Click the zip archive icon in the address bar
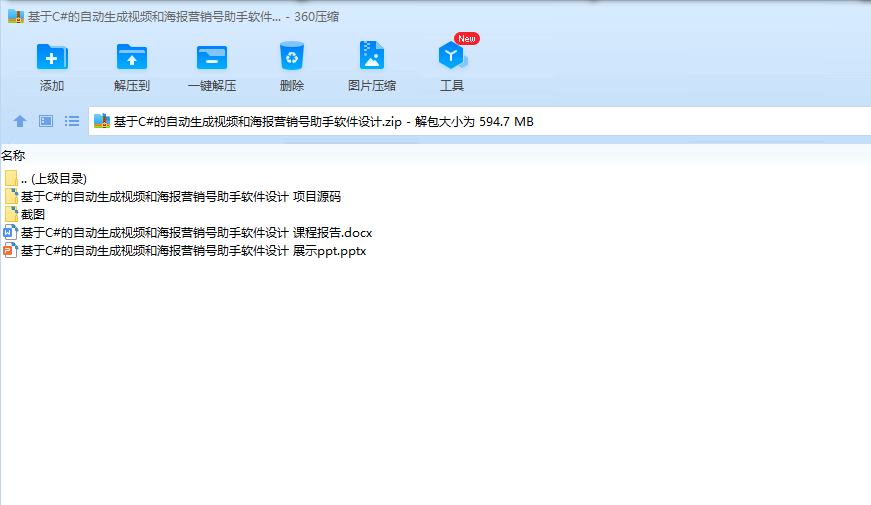 102,121
